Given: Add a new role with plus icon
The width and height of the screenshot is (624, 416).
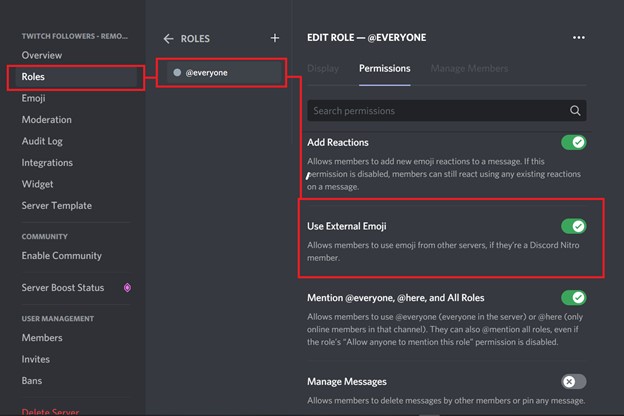Looking at the screenshot, I should point(275,38).
